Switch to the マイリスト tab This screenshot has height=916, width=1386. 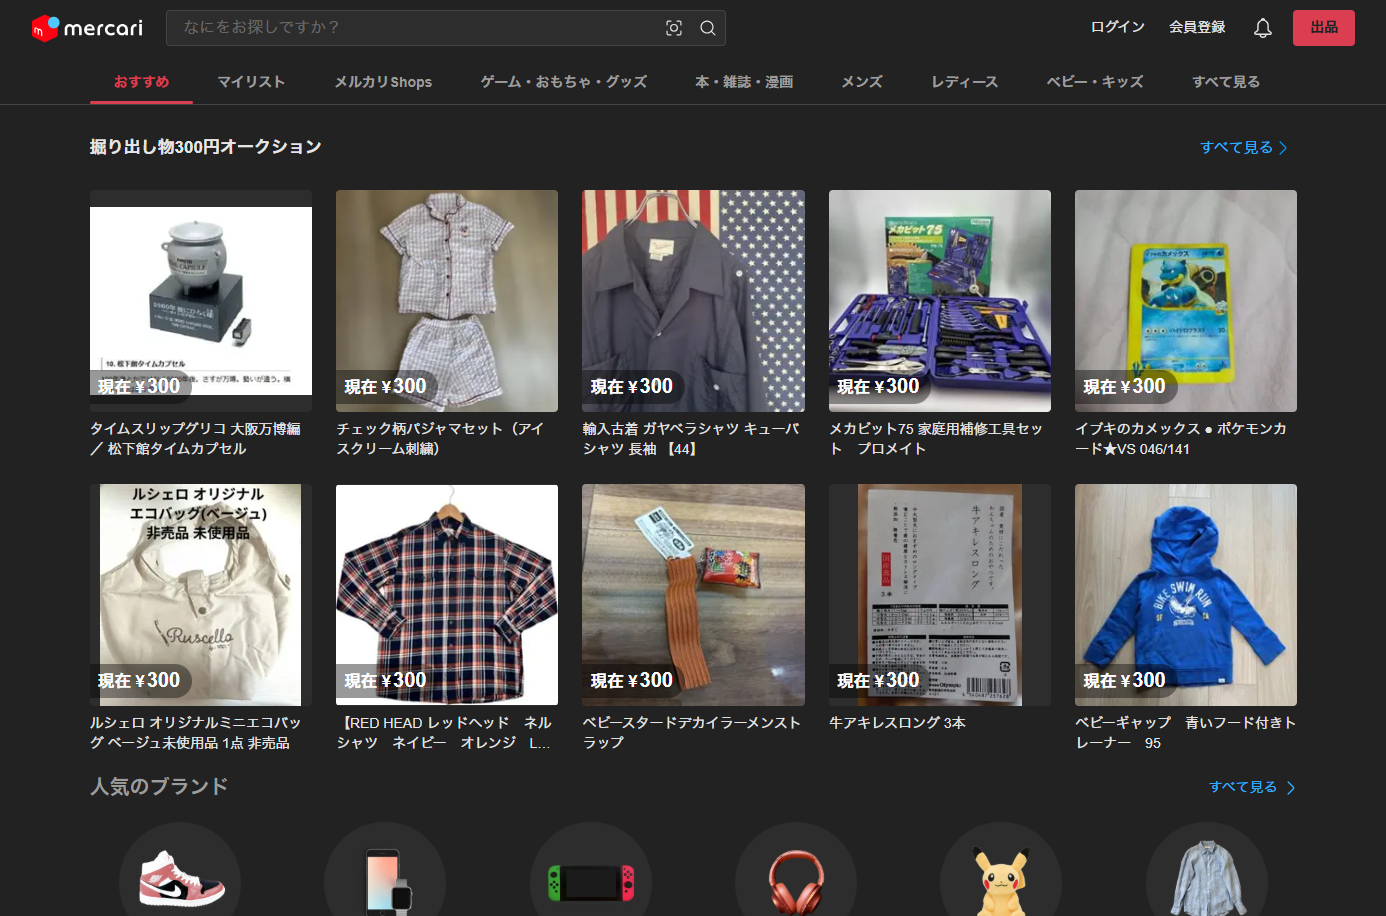251,82
